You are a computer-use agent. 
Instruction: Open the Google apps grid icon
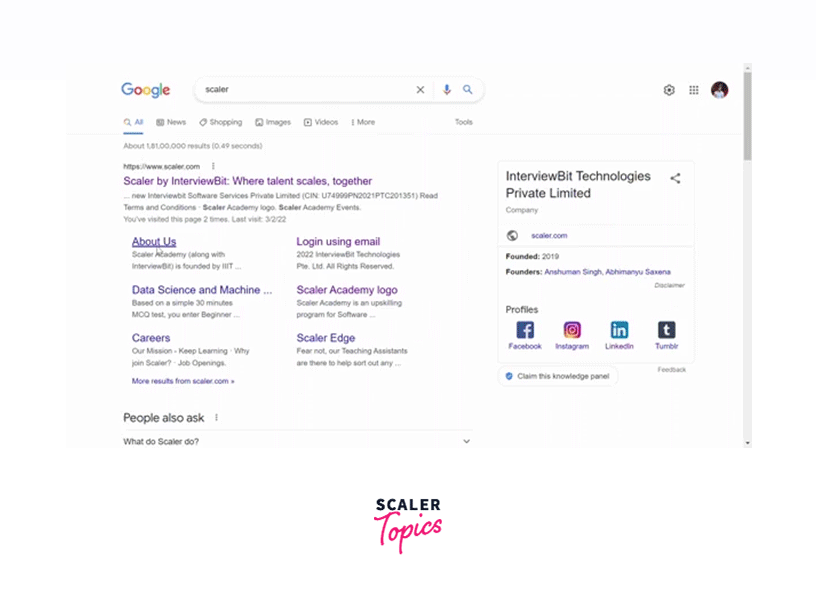coord(694,90)
